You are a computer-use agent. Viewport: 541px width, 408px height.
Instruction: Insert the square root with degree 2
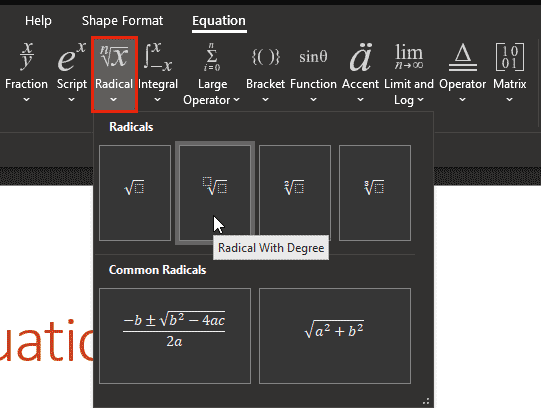(x=295, y=193)
